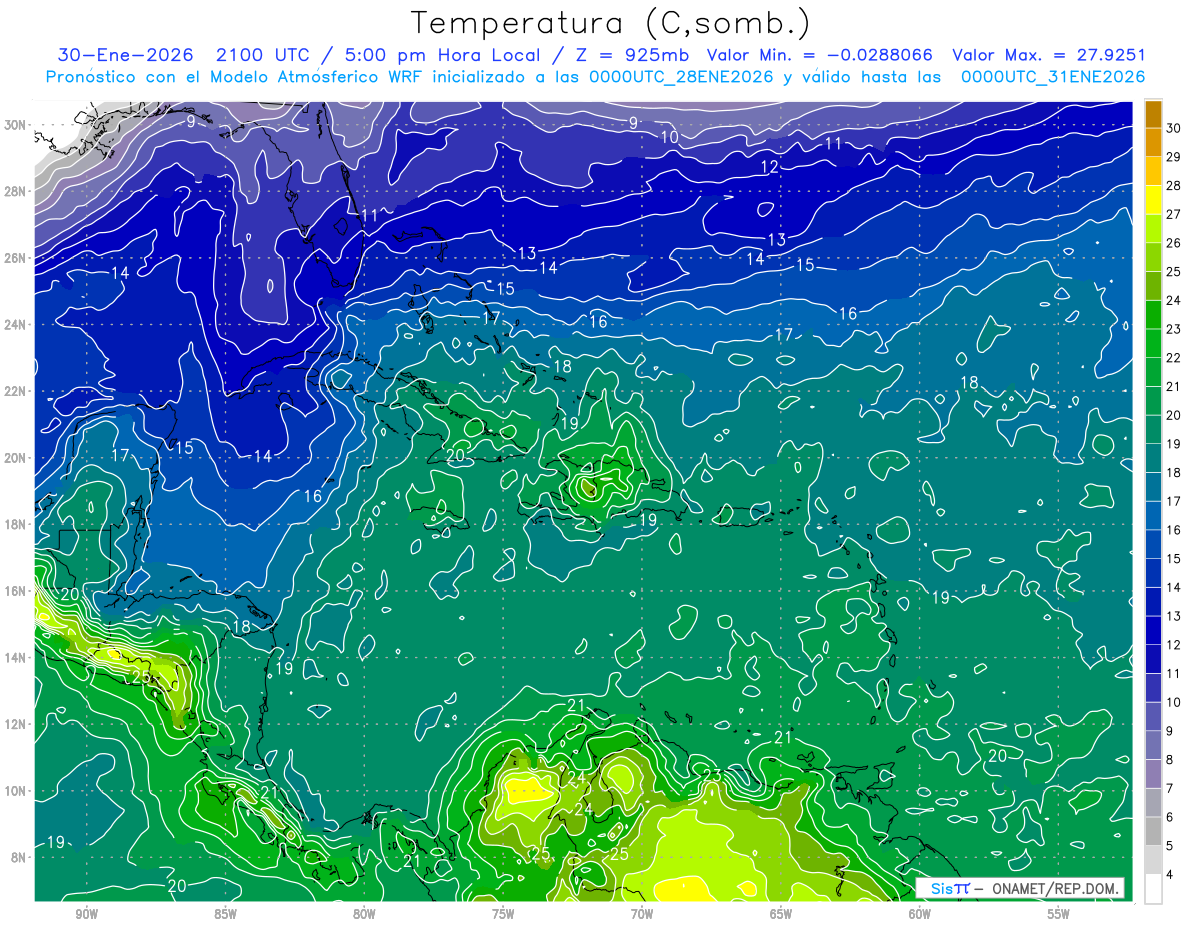Viewport: 1200px width, 927px height.
Task: Click the '14N' latitude axis label
Action: [x=15, y=658]
